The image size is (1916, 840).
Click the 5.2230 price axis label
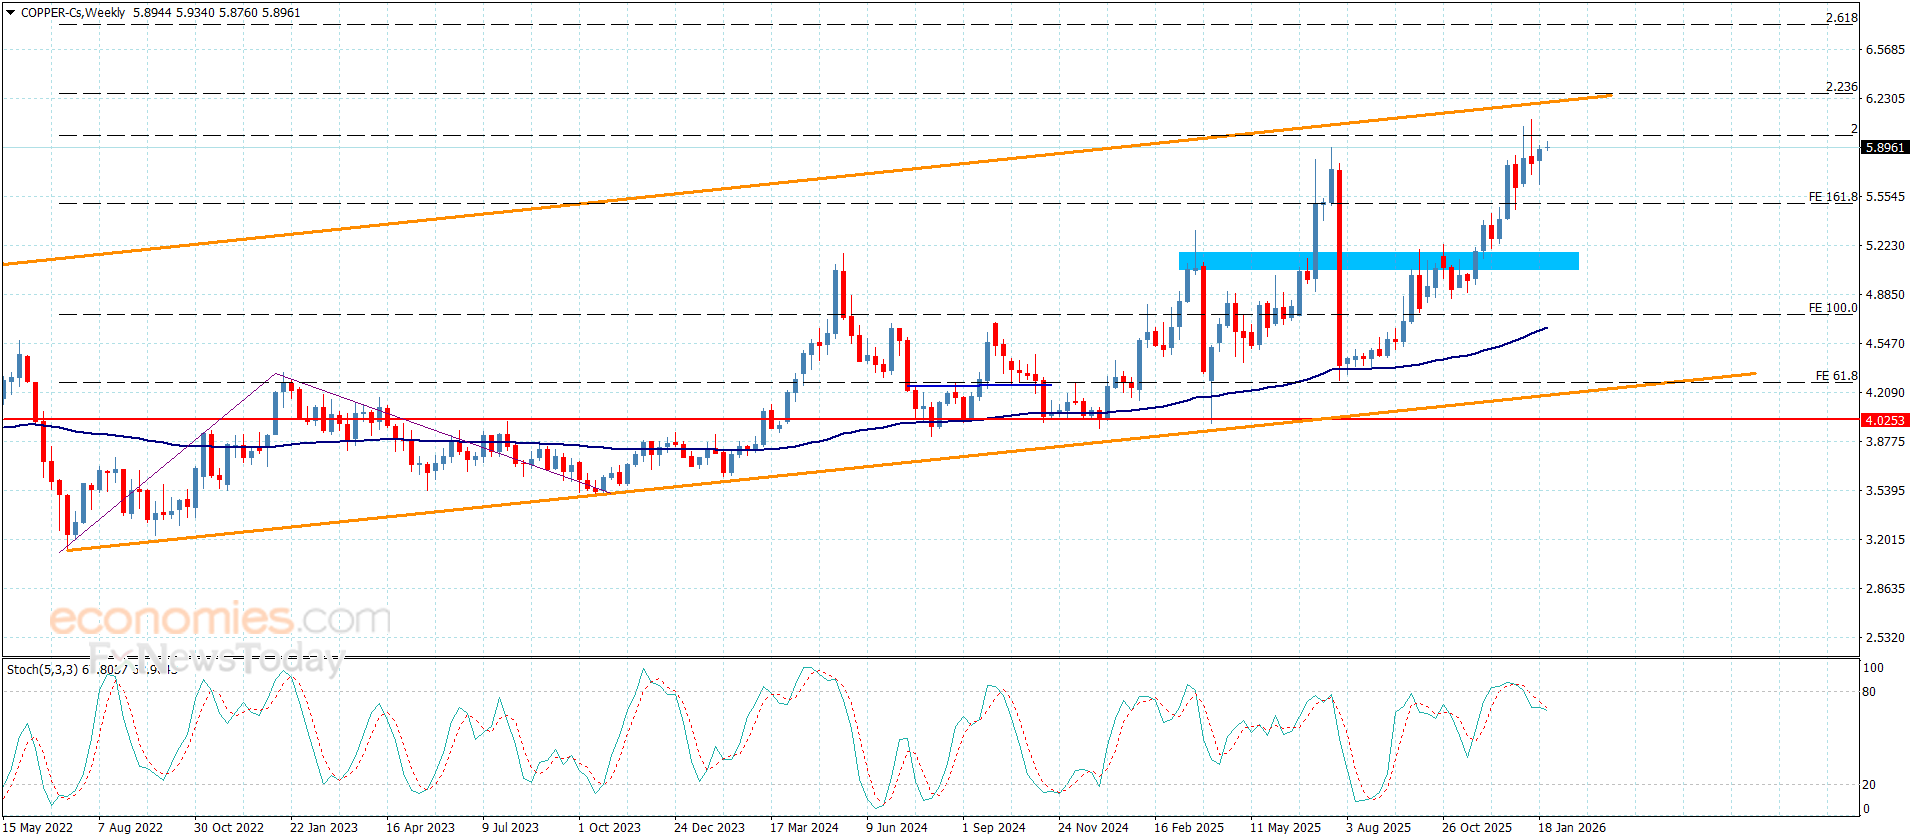(x=1885, y=246)
